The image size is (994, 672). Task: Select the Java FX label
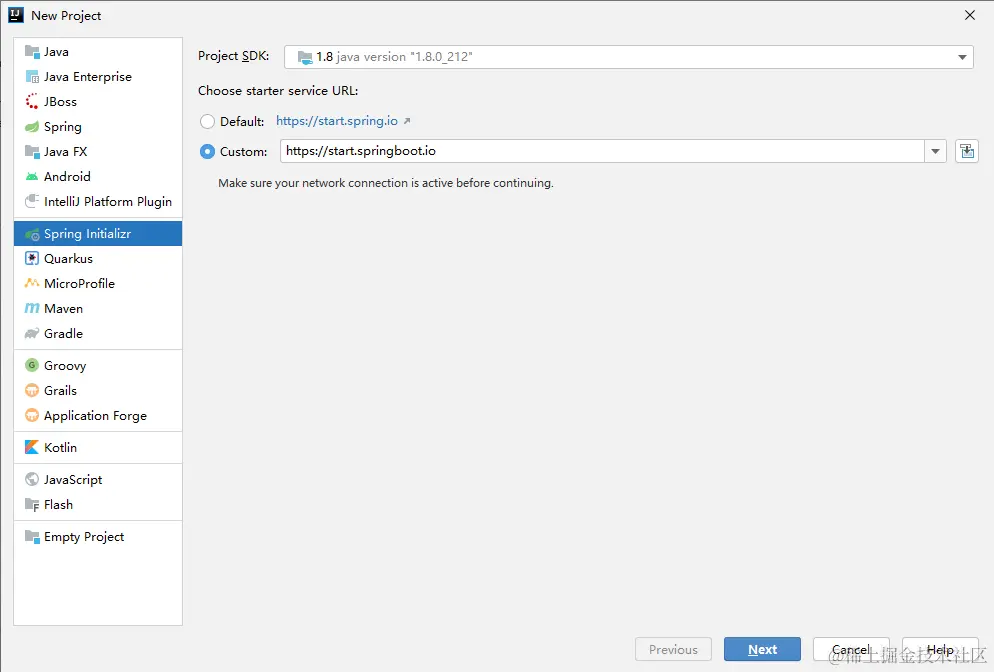(x=65, y=152)
